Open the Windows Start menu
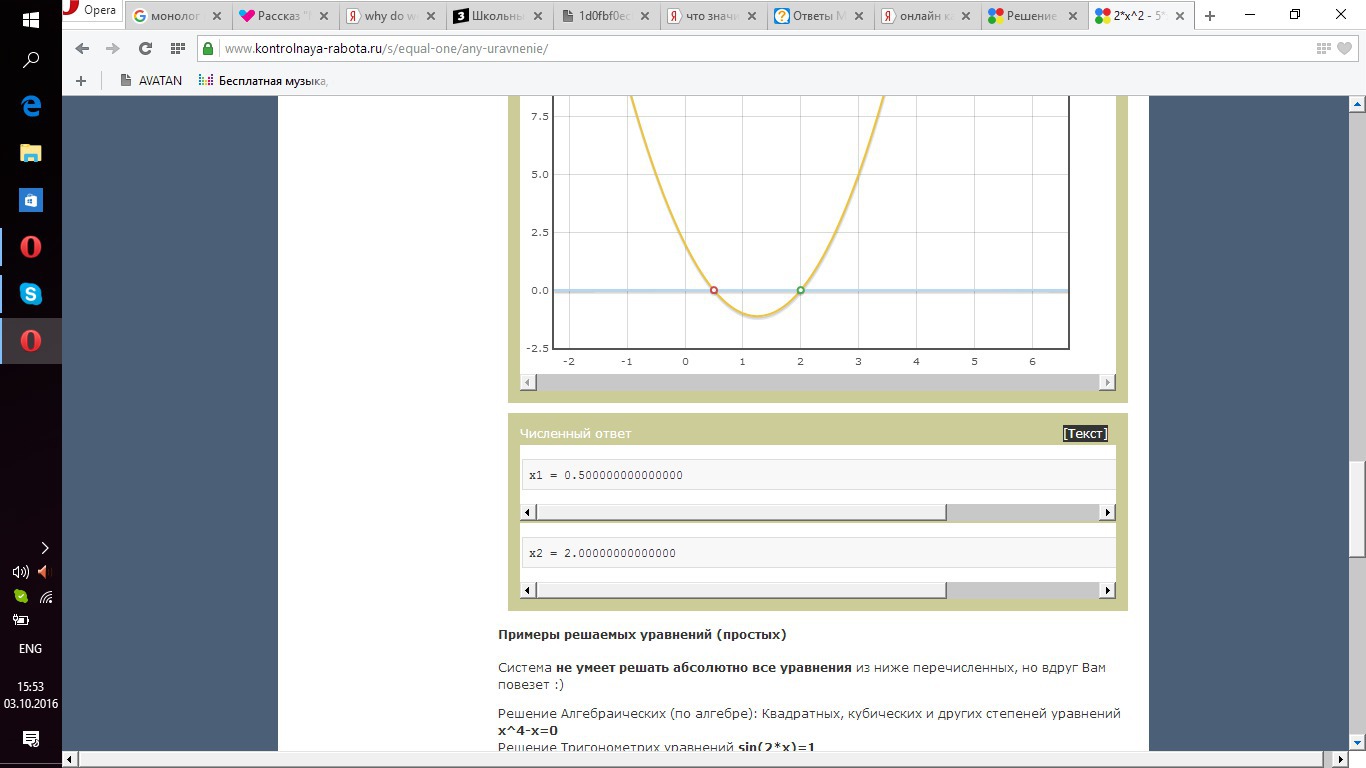This screenshot has width=1366, height=768. coord(31,19)
